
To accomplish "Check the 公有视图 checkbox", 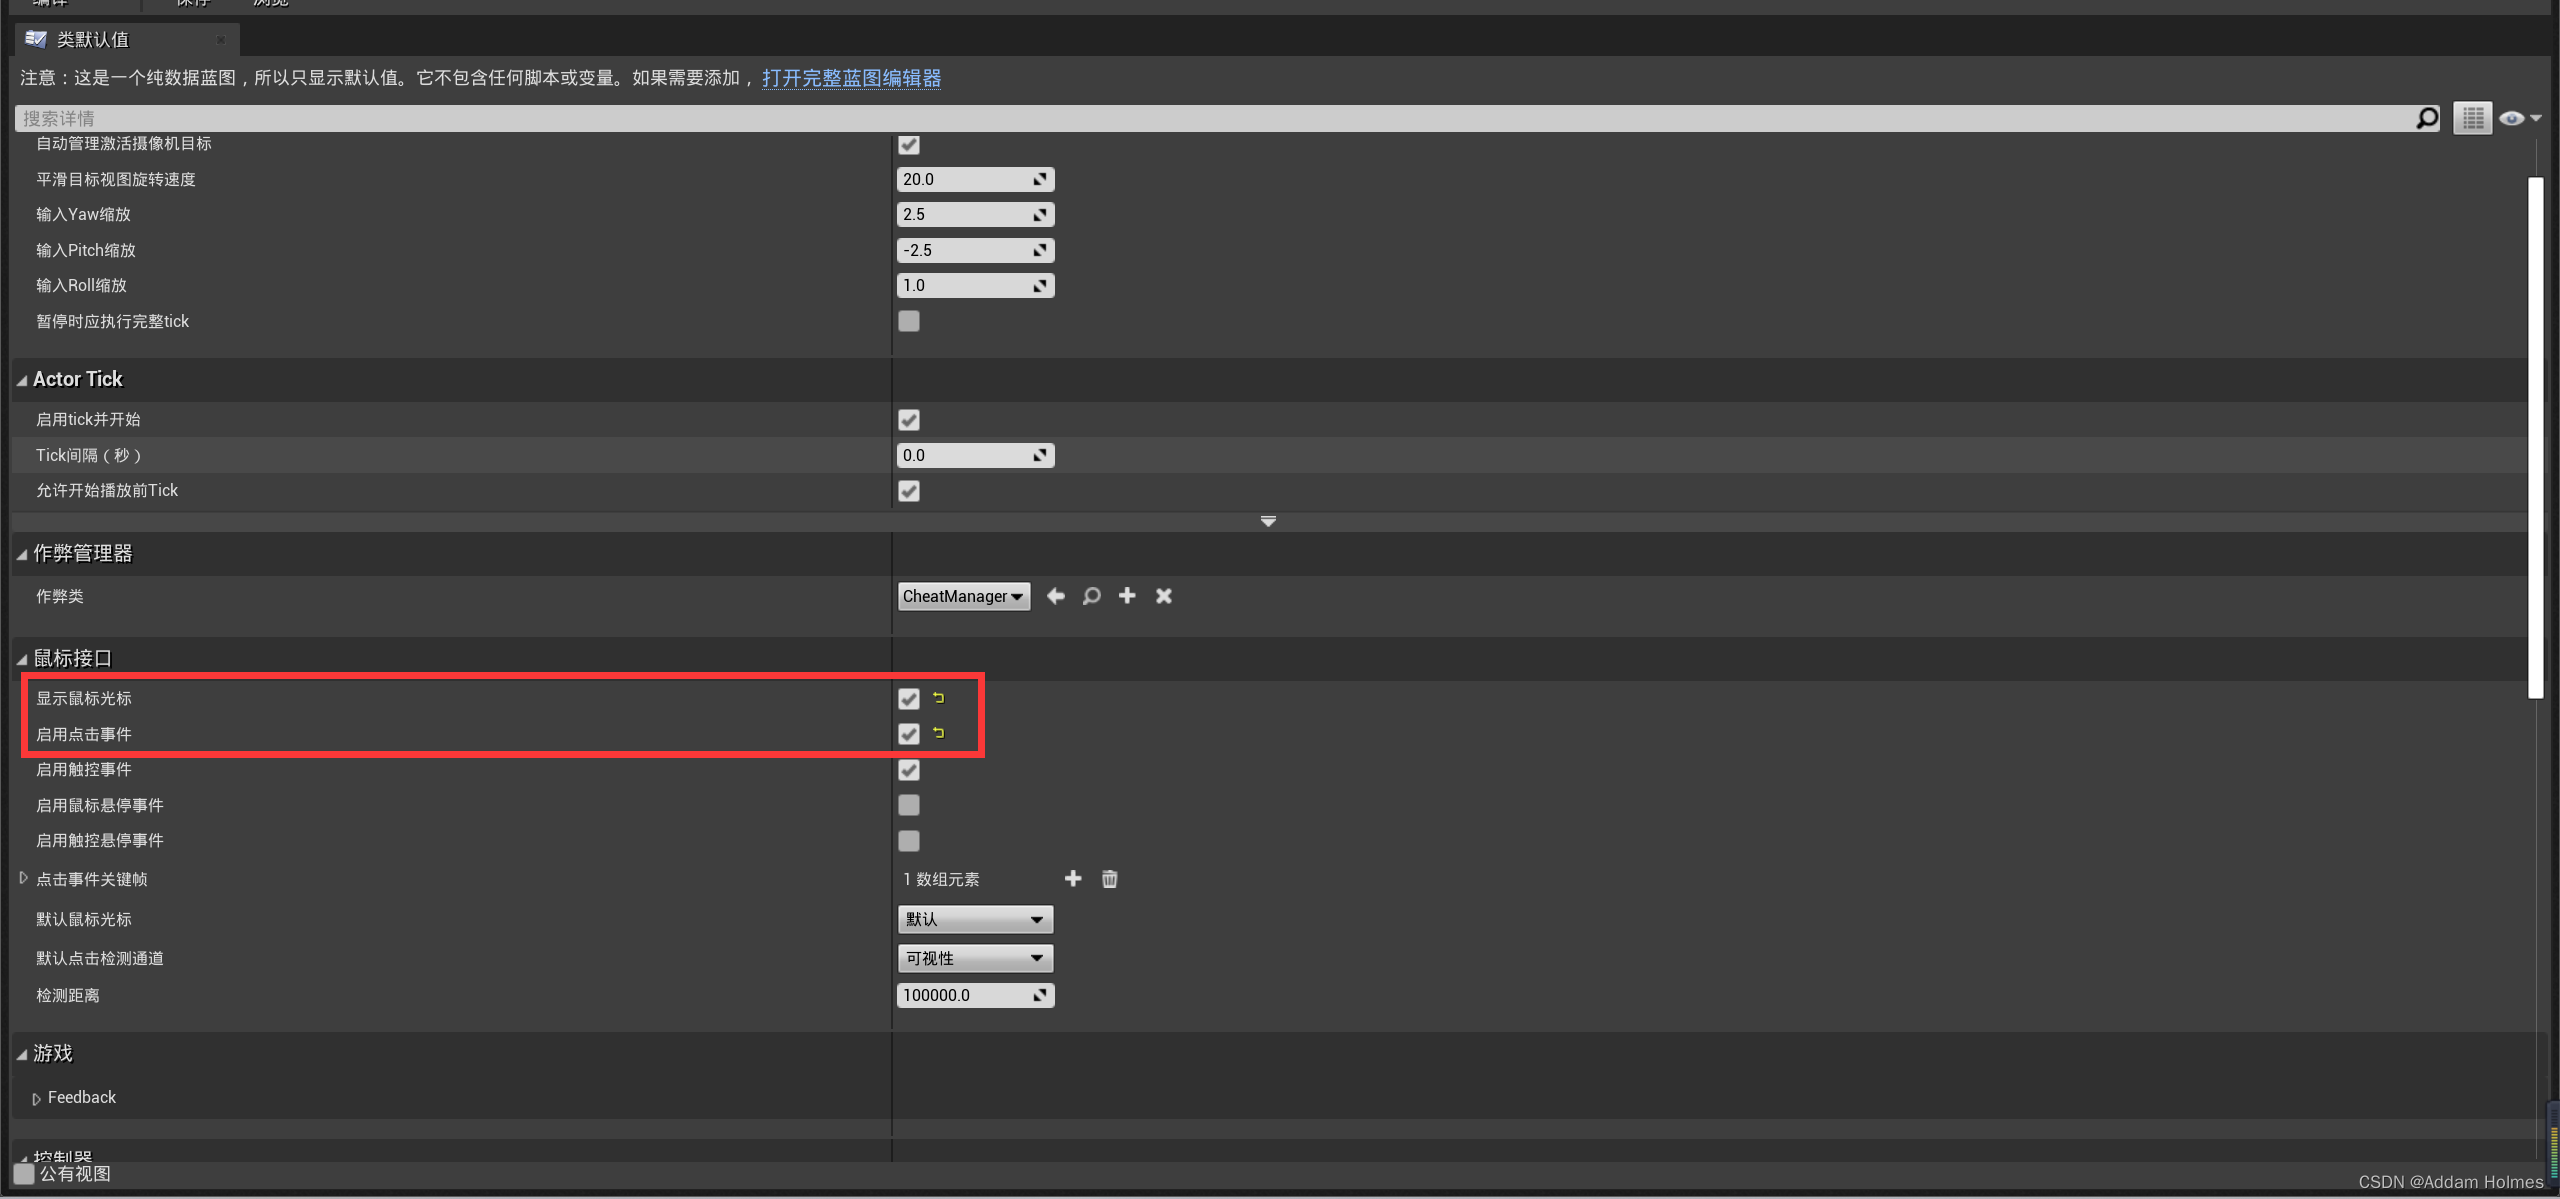I will coord(24,1174).
